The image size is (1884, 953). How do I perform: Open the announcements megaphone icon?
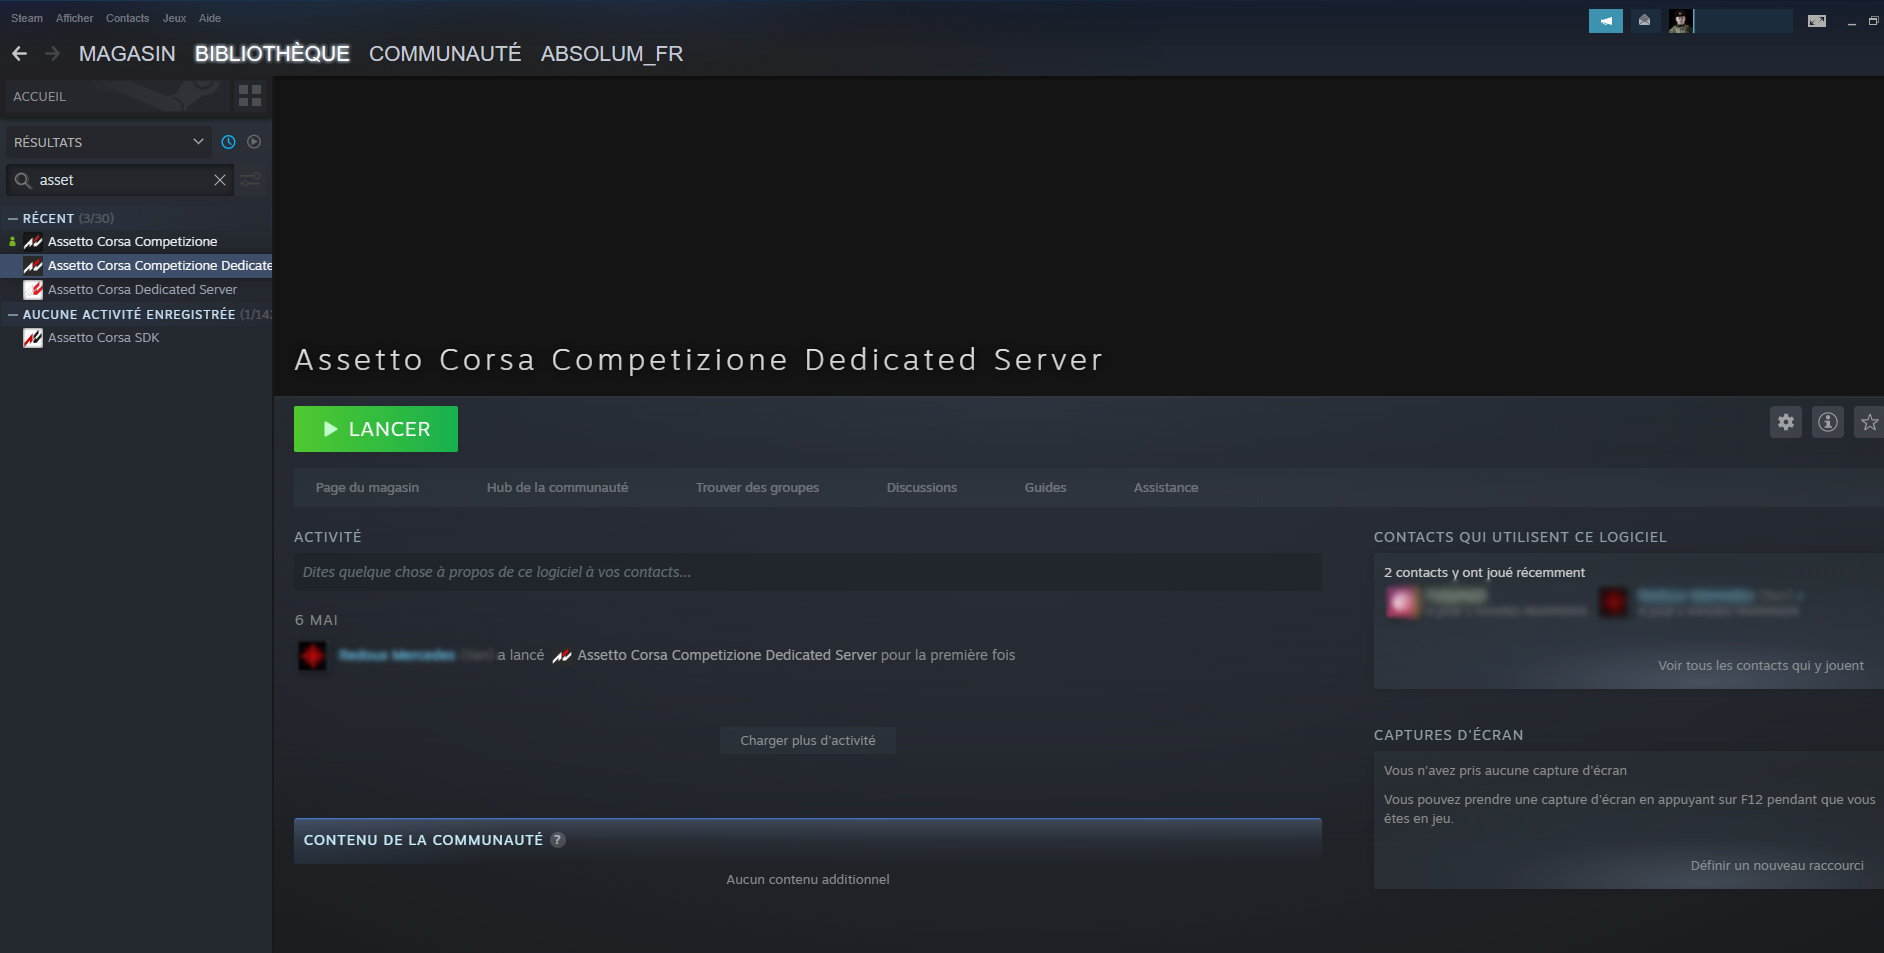pos(1605,20)
